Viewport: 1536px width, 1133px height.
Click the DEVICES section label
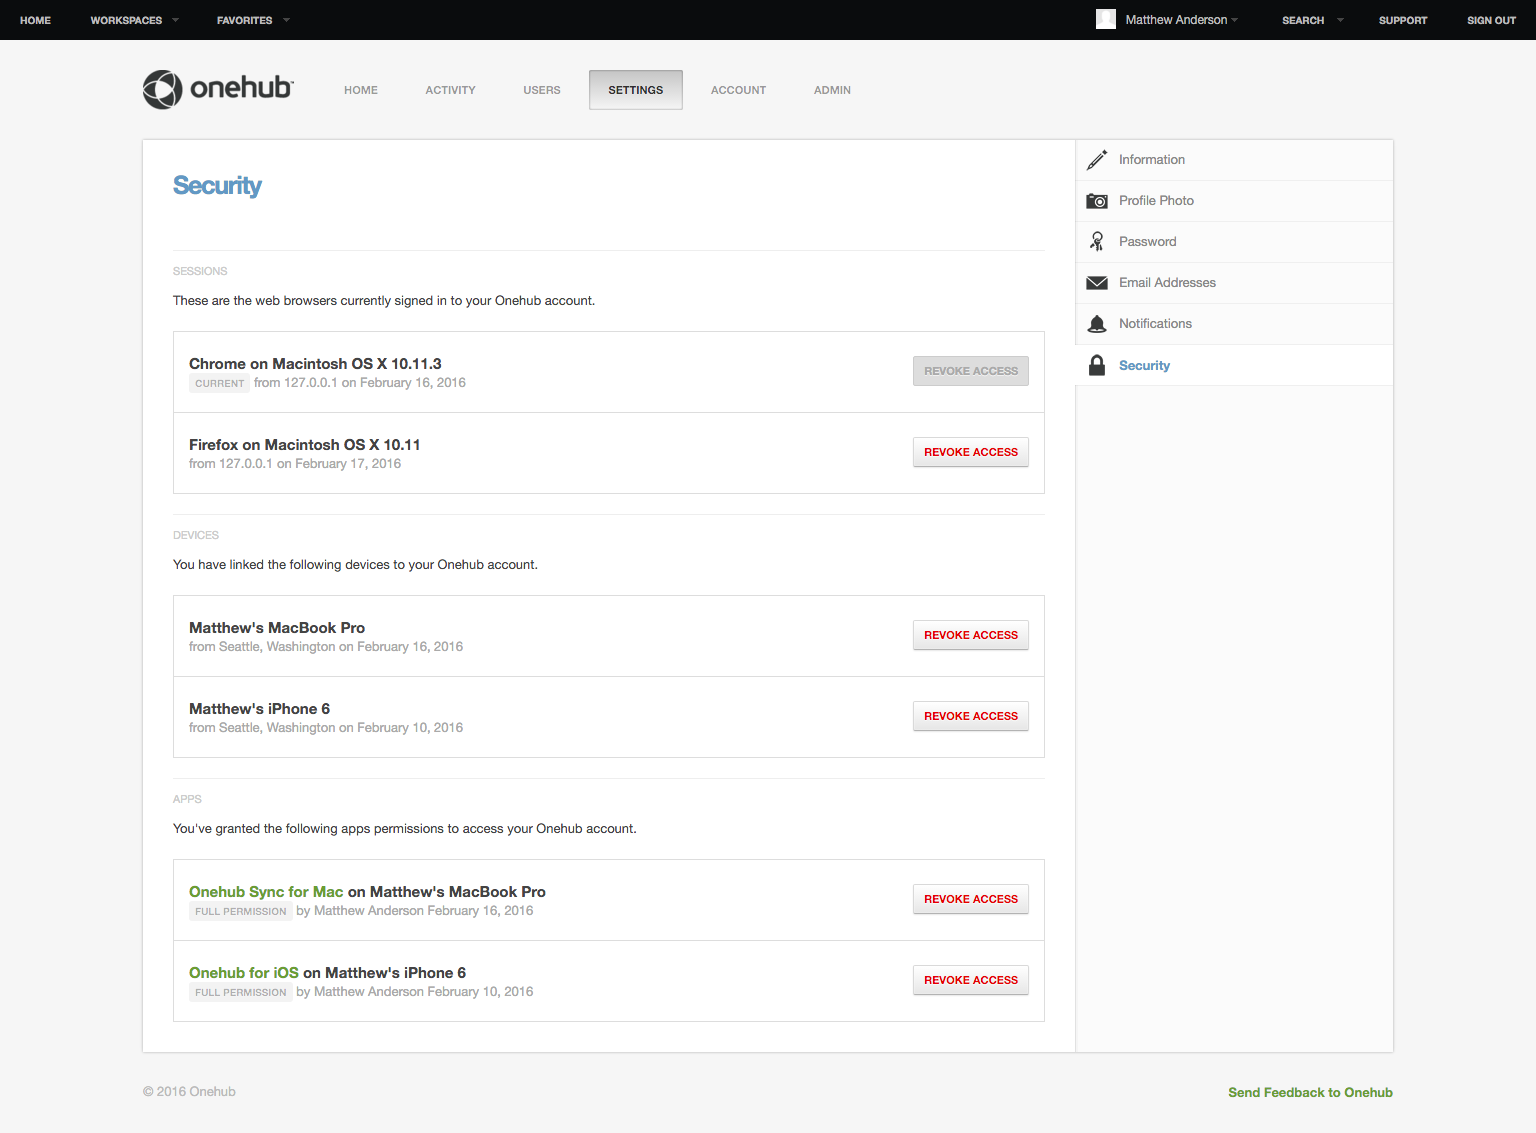[196, 535]
